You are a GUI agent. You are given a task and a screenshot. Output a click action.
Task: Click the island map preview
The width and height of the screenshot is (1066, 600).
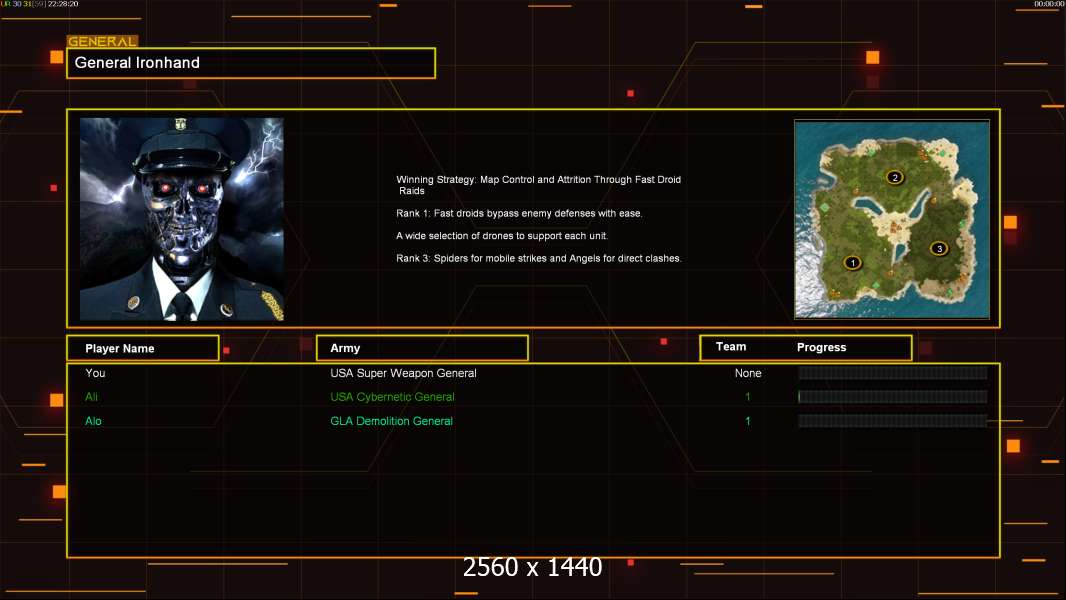pos(892,219)
